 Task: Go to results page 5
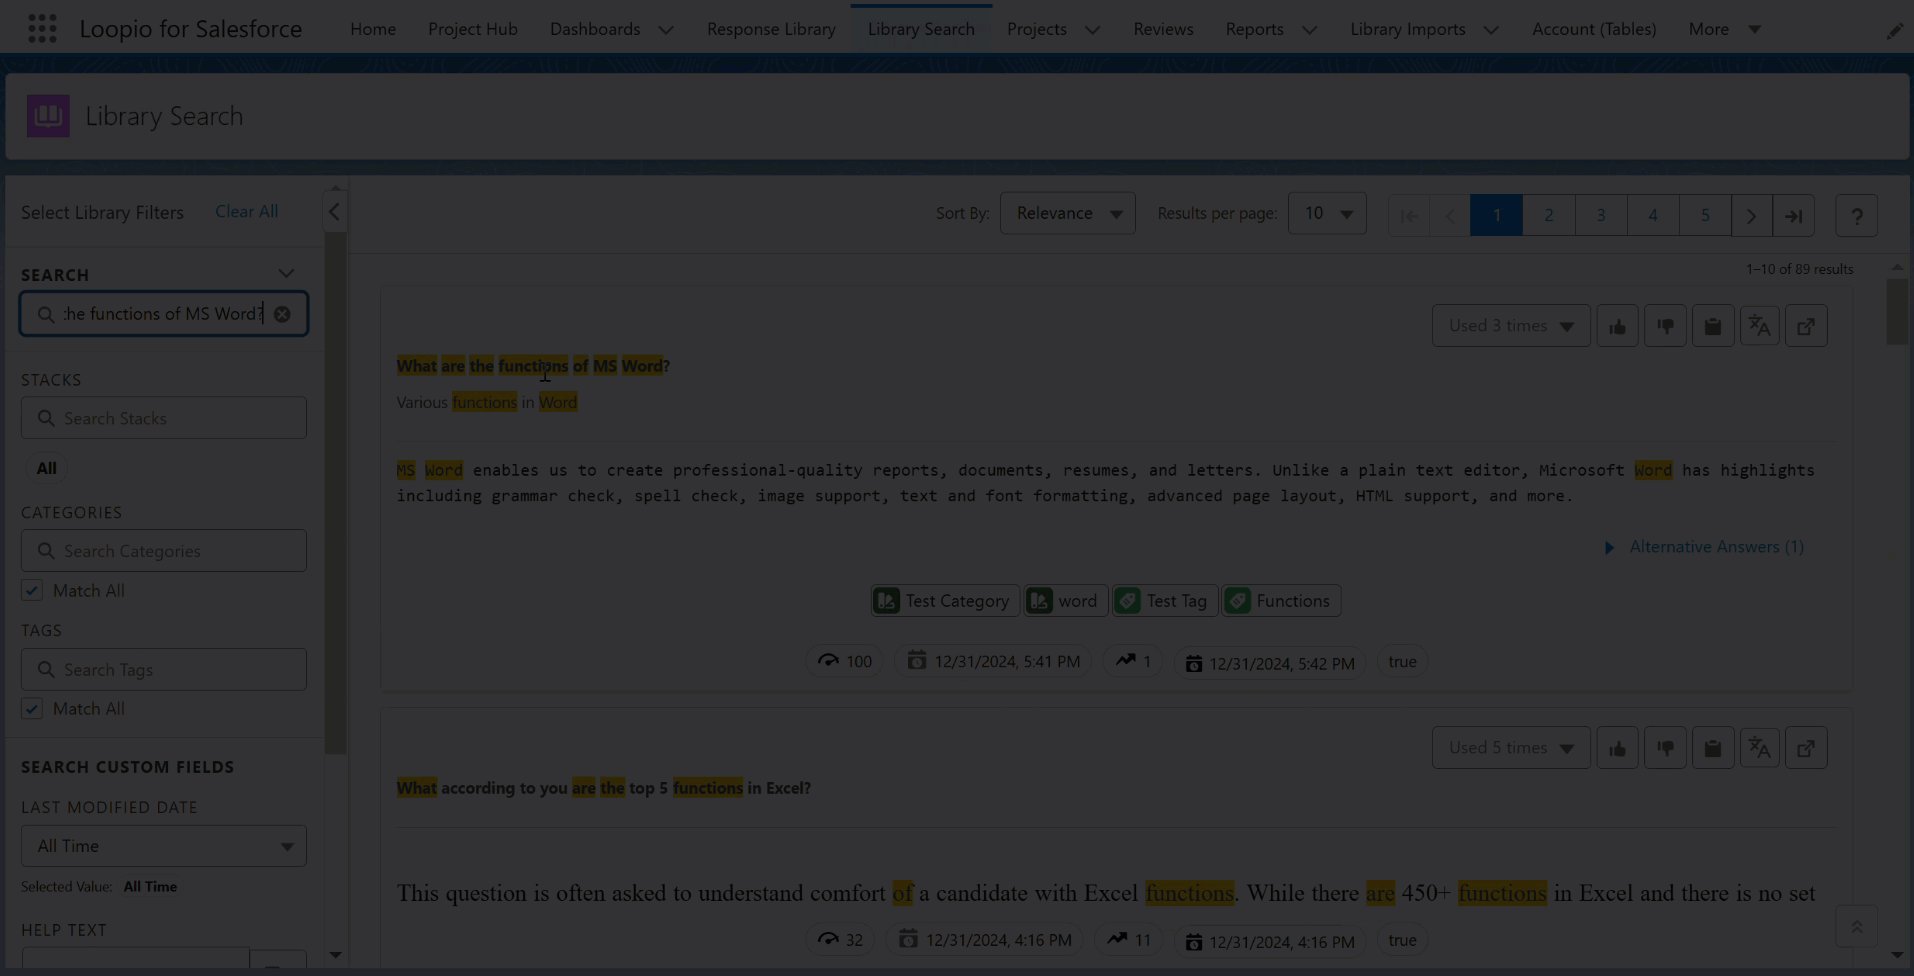click(x=1705, y=215)
